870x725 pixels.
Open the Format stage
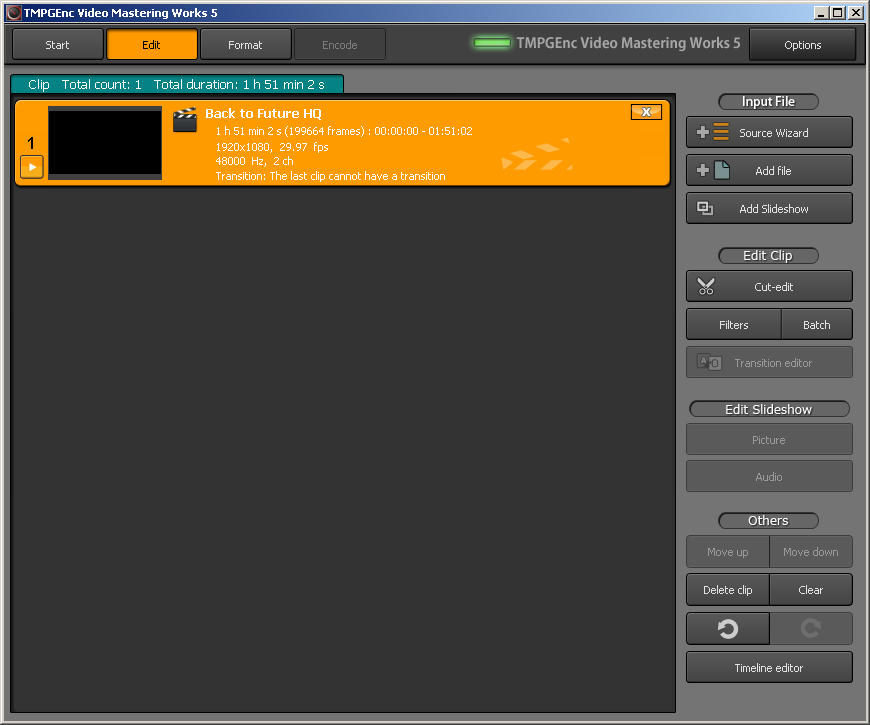click(245, 45)
